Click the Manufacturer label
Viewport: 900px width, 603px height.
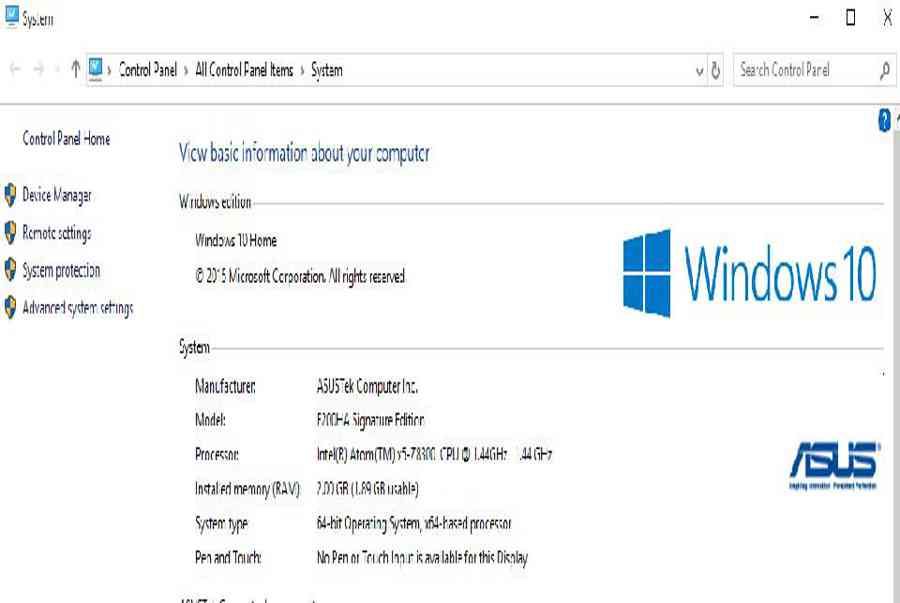pos(225,386)
